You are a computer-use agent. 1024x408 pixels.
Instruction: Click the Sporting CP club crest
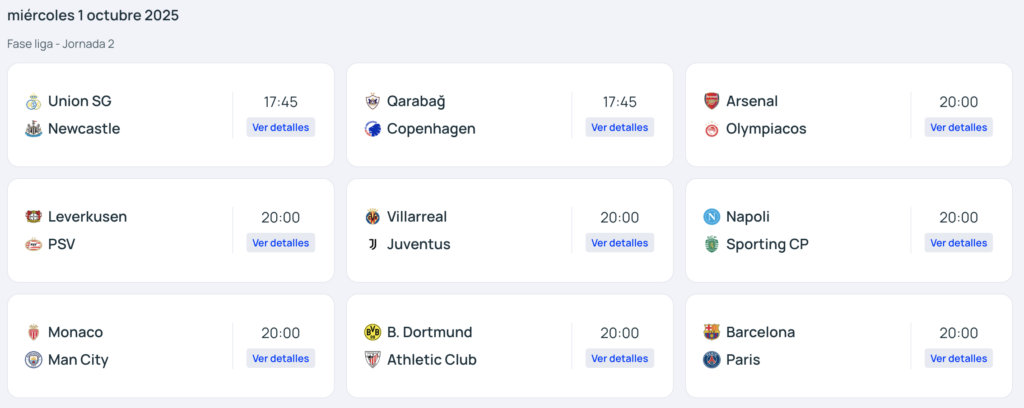click(x=712, y=245)
